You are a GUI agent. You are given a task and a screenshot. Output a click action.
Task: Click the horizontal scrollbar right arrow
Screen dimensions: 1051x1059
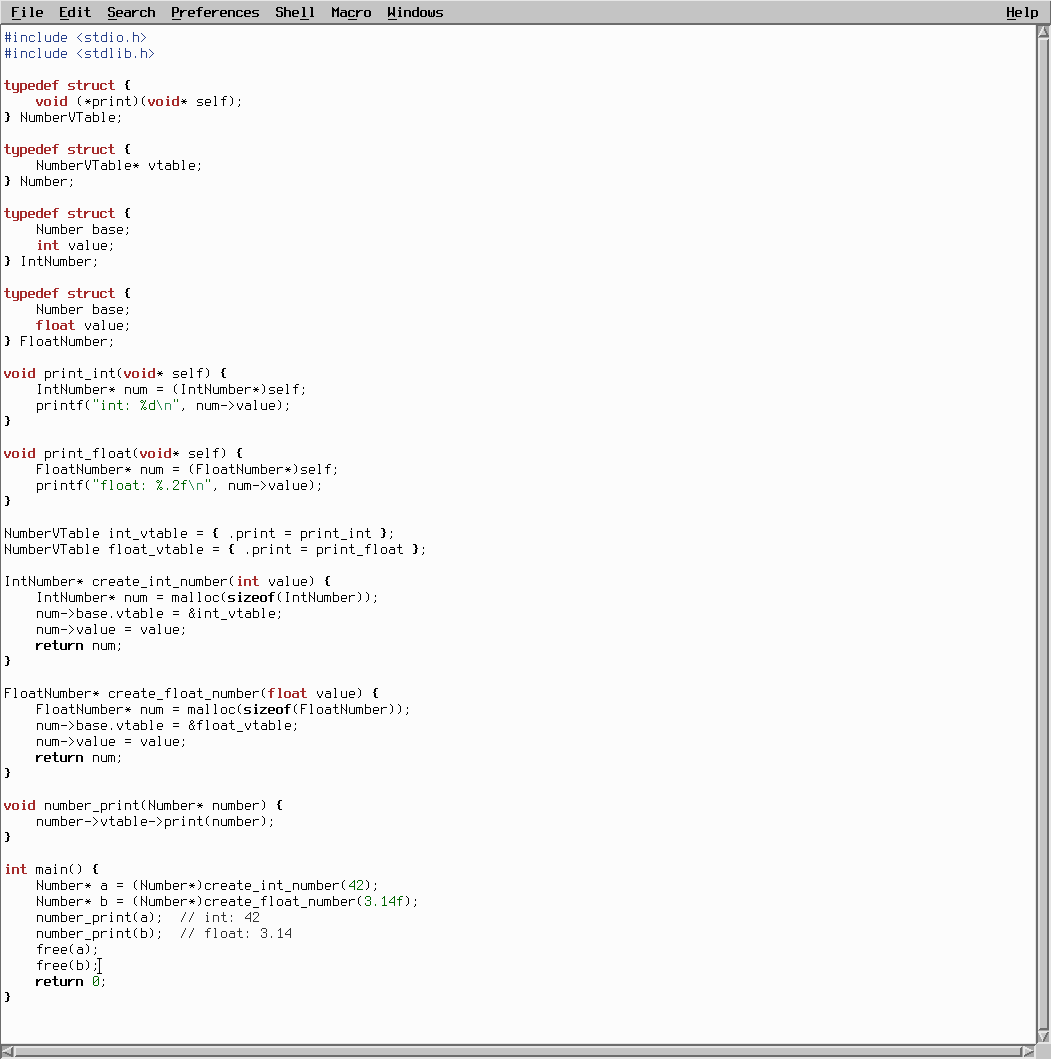[x=1027, y=1051]
